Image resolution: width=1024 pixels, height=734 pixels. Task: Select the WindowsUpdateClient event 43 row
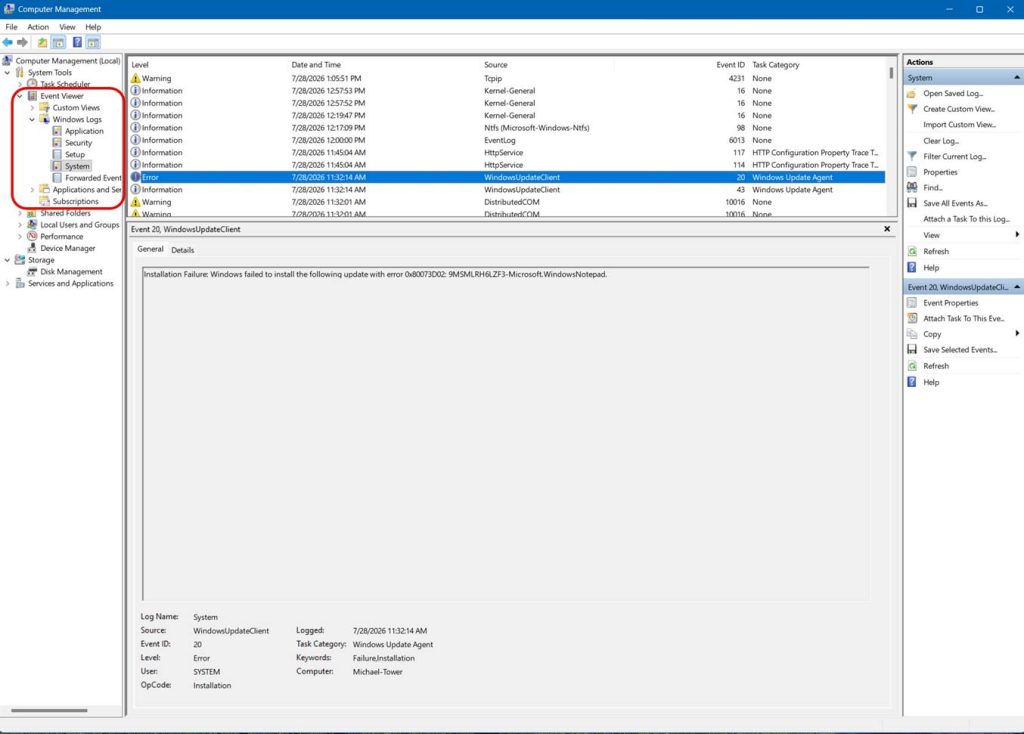(x=506, y=190)
